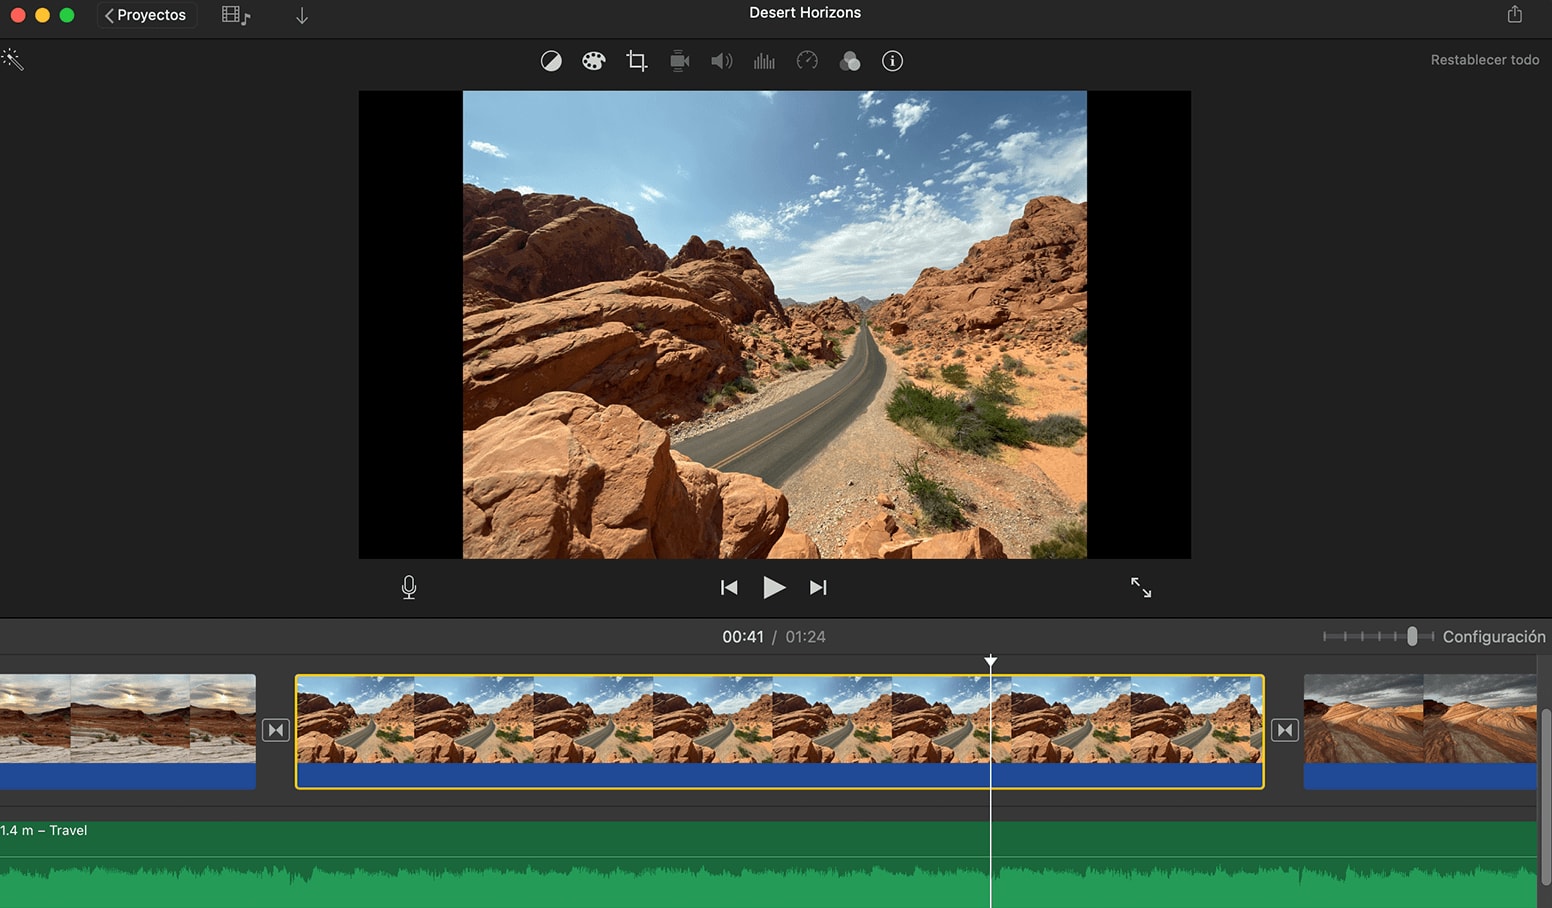Image resolution: width=1552 pixels, height=908 pixels.
Task: Skip to next clip
Action: (818, 587)
